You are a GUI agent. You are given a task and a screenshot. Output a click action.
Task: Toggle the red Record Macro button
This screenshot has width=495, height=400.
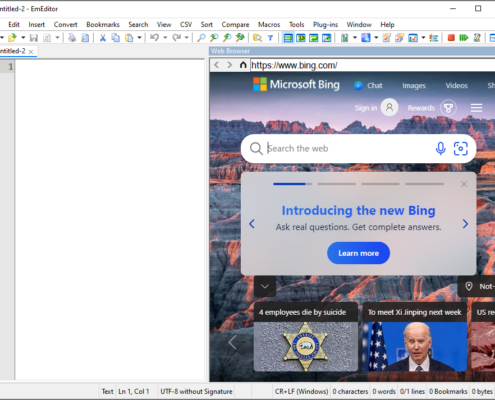tap(451, 38)
